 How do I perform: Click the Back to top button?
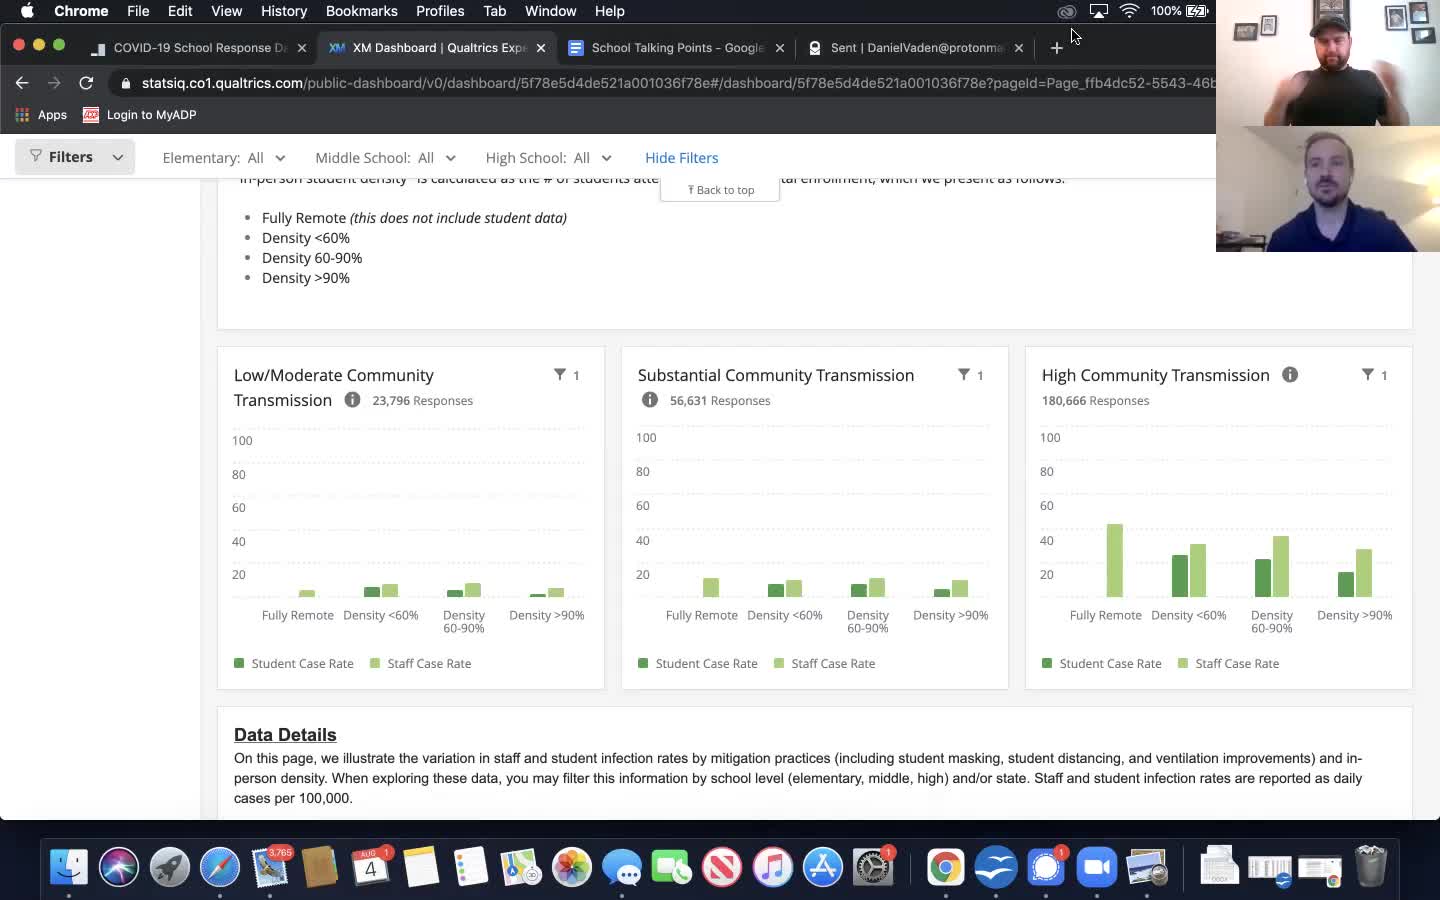[720, 190]
